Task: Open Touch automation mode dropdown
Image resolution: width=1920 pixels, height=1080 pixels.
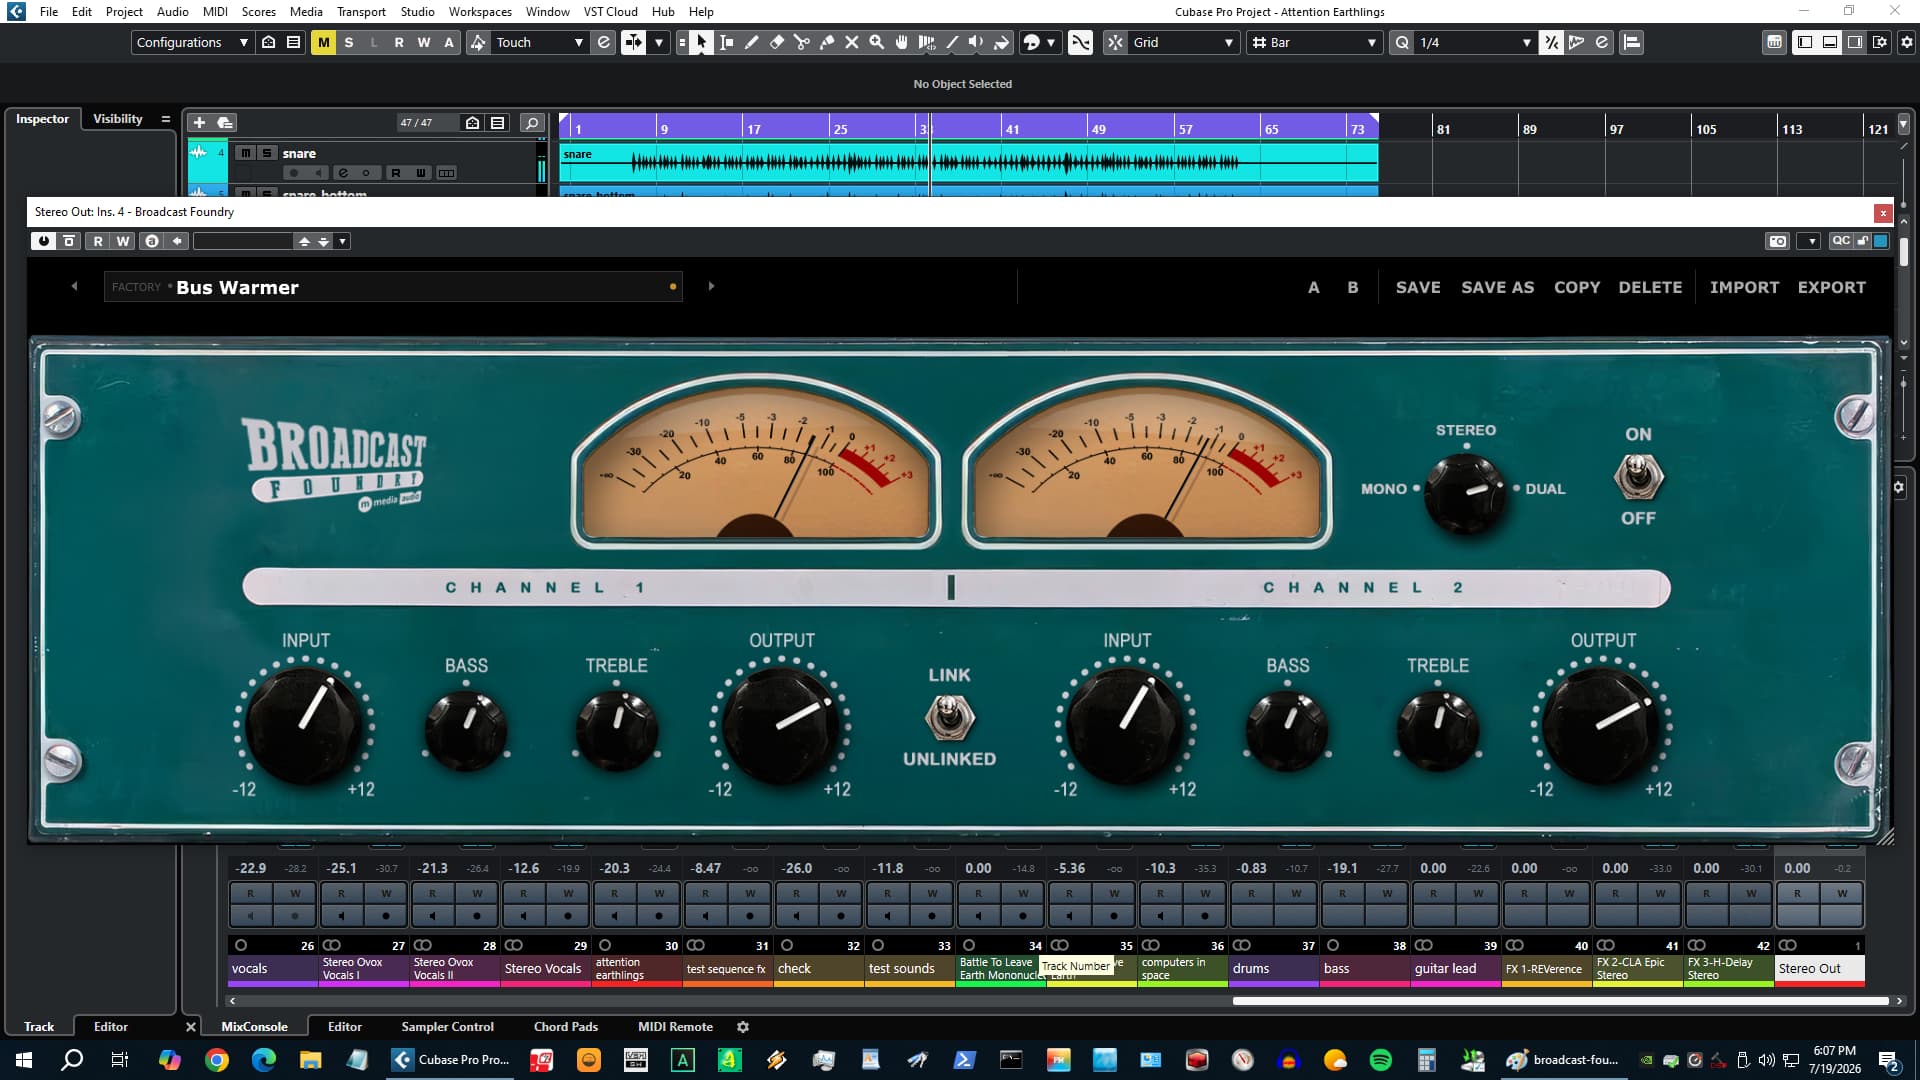Action: (538, 42)
